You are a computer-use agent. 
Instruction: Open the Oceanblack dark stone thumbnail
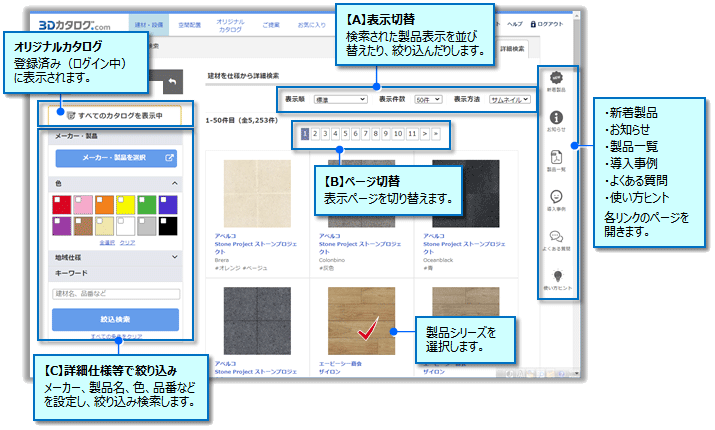pyautogui.click(x=466, y=193)
